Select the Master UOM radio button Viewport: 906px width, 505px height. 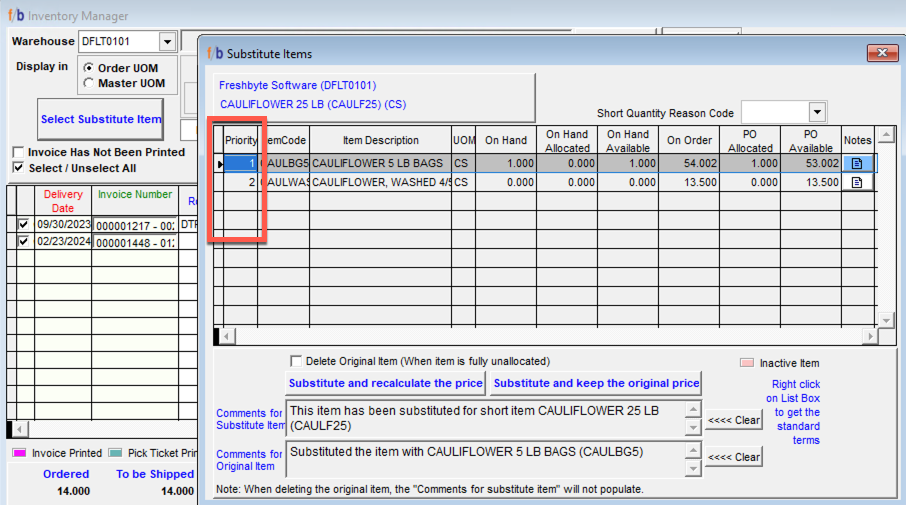click(89, 83)
